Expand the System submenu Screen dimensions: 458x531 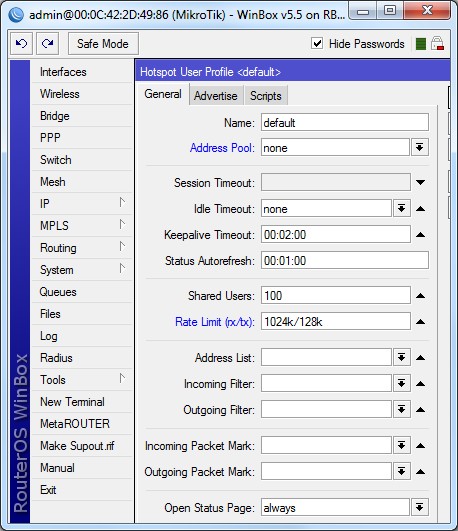coord(81,270)
